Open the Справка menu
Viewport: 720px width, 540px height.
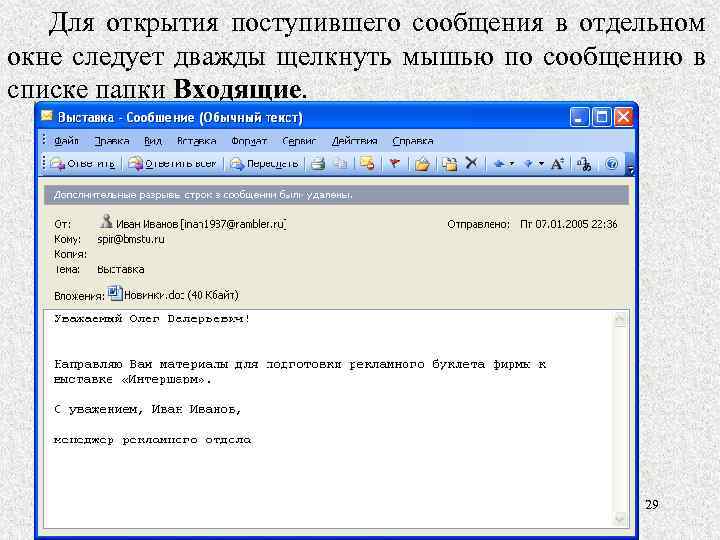pyautogui.click(x=413, y=141)
